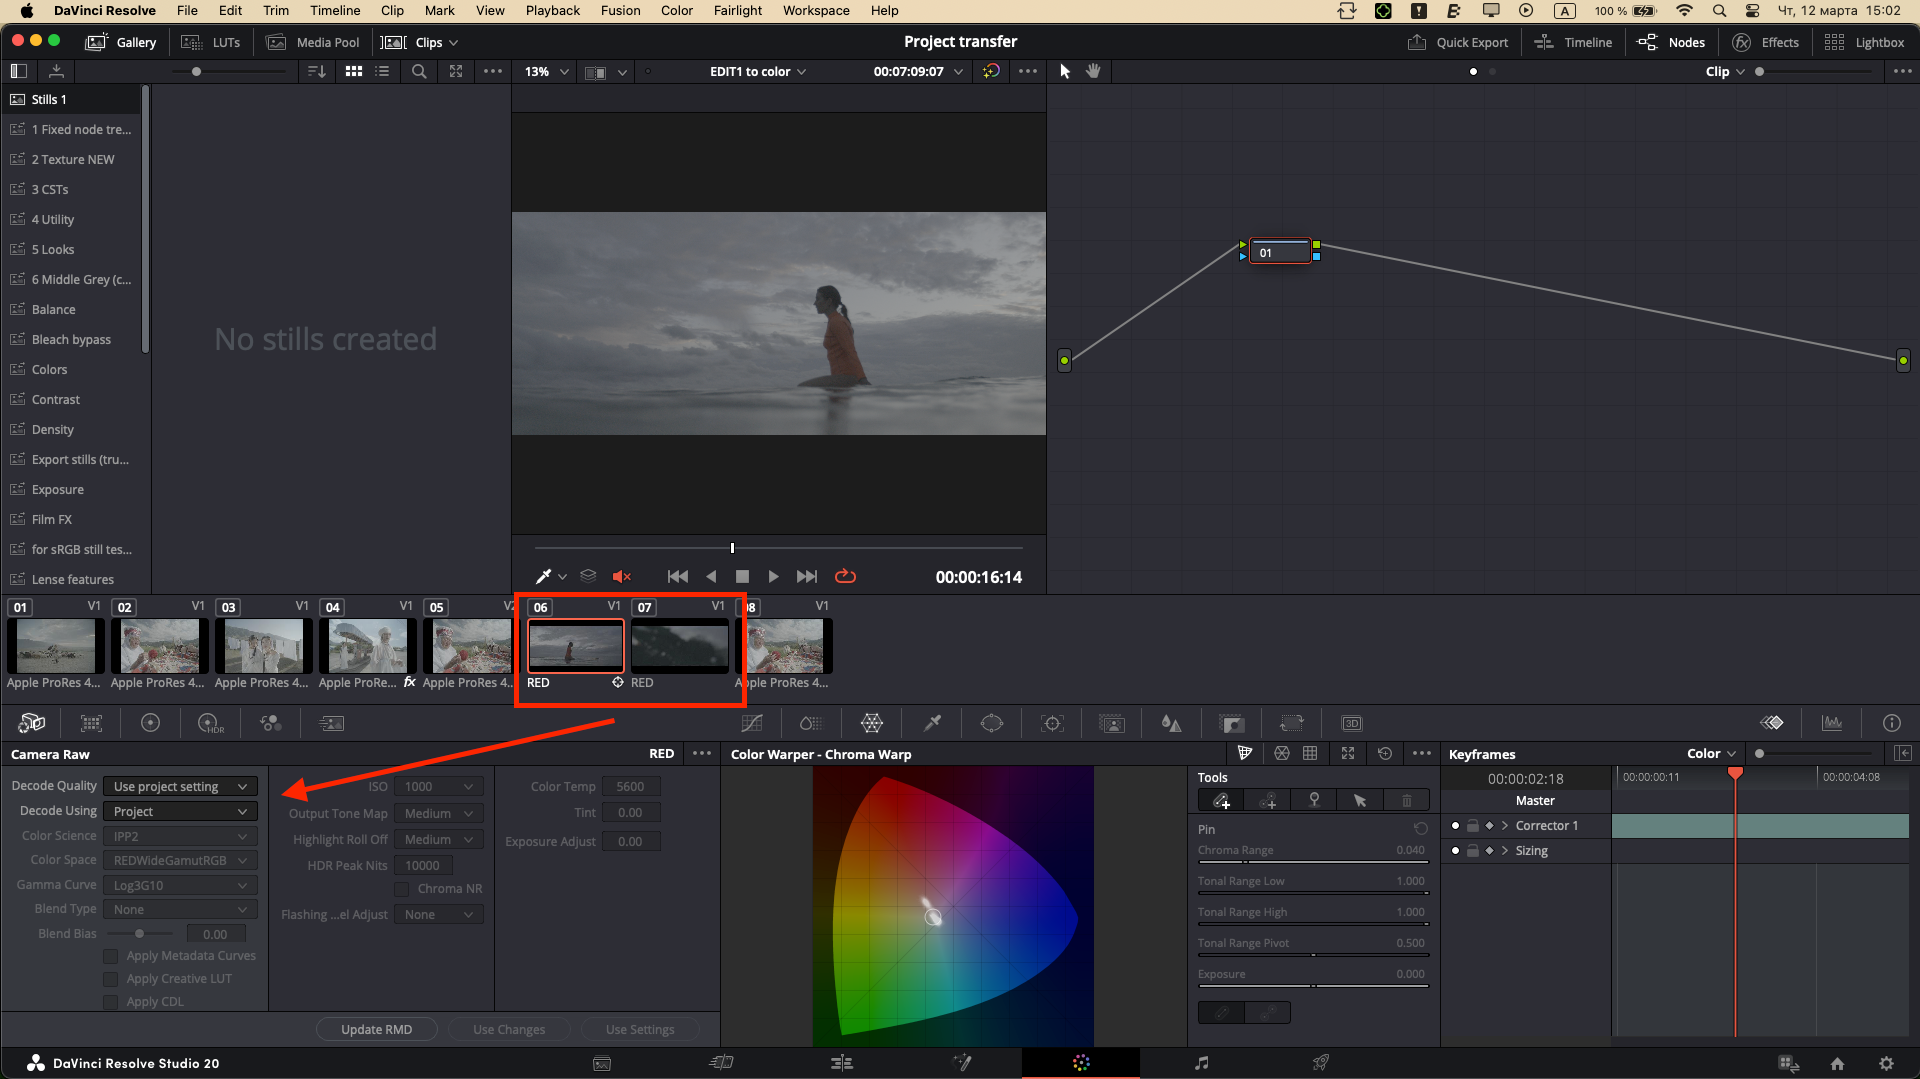Open the Gamma Curve dropdown
This screenshot has width=1920, height=1079.
coord(180,885)
